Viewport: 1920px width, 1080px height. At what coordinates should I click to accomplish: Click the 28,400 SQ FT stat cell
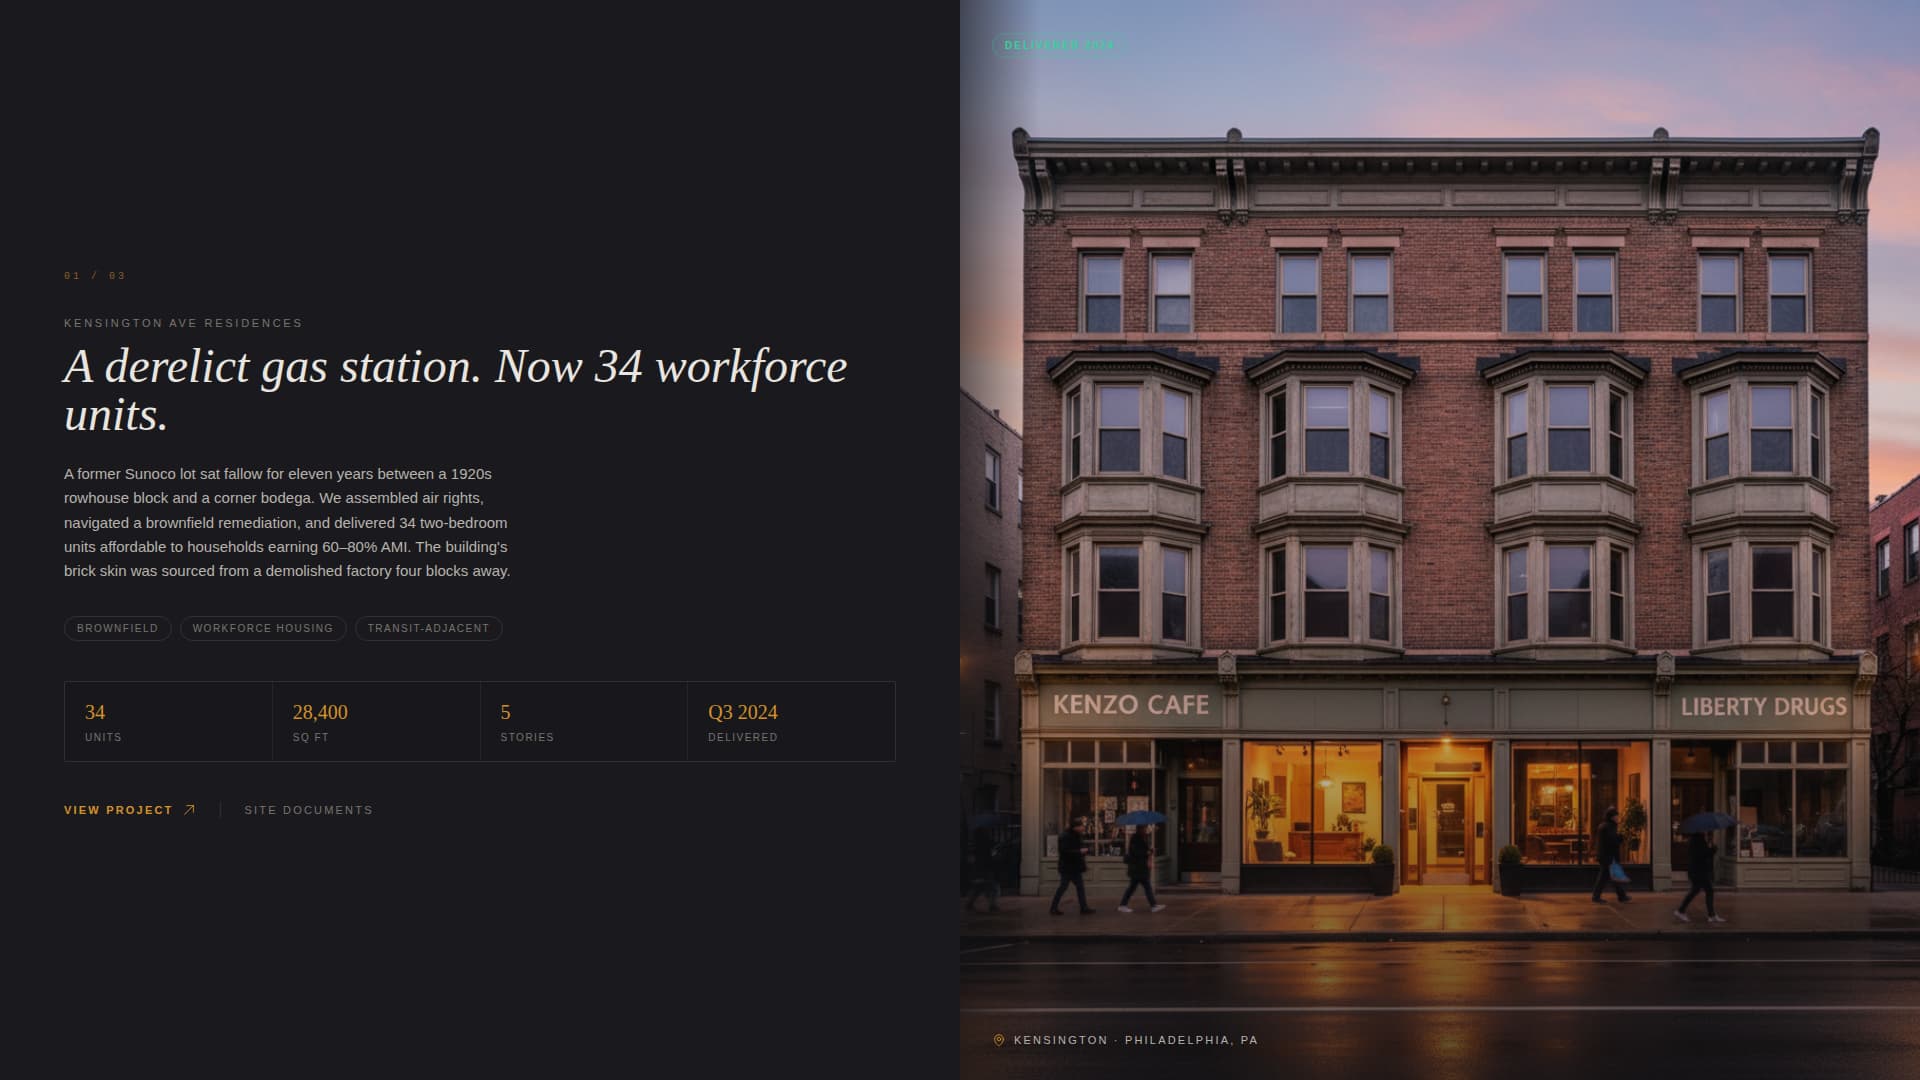point(376,721)
